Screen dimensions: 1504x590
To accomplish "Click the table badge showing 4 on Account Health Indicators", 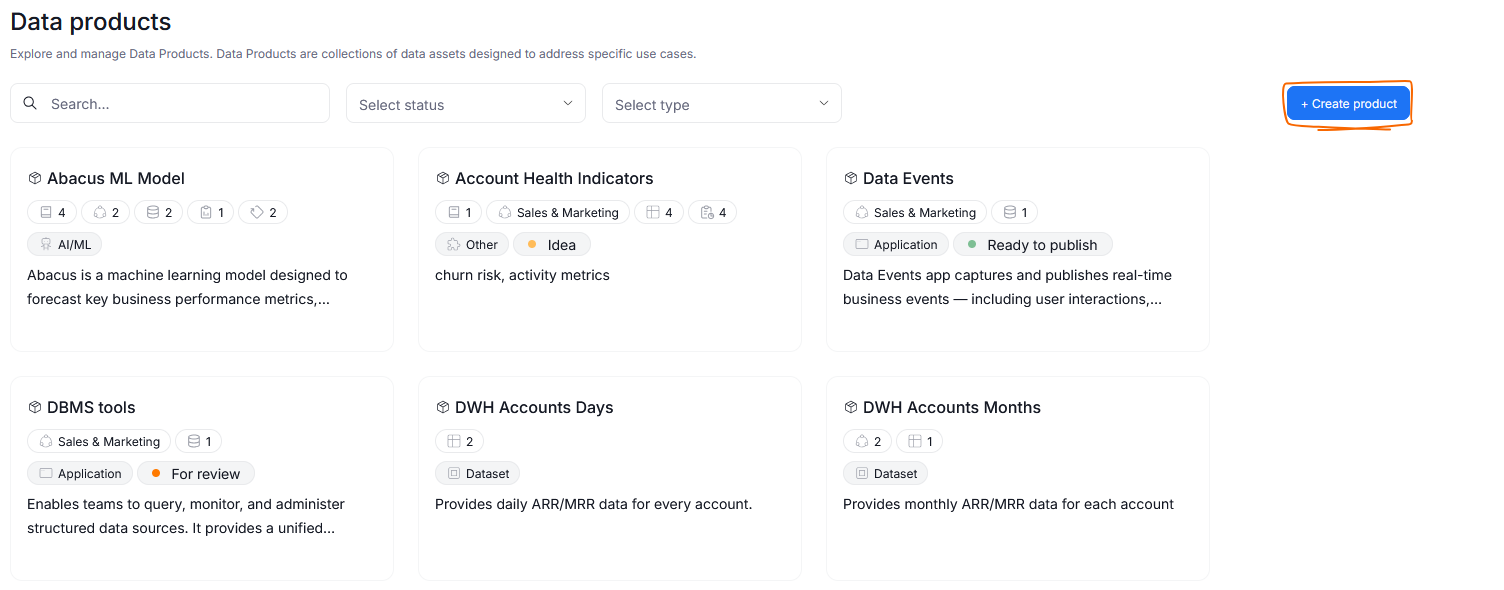I will 659,212.
